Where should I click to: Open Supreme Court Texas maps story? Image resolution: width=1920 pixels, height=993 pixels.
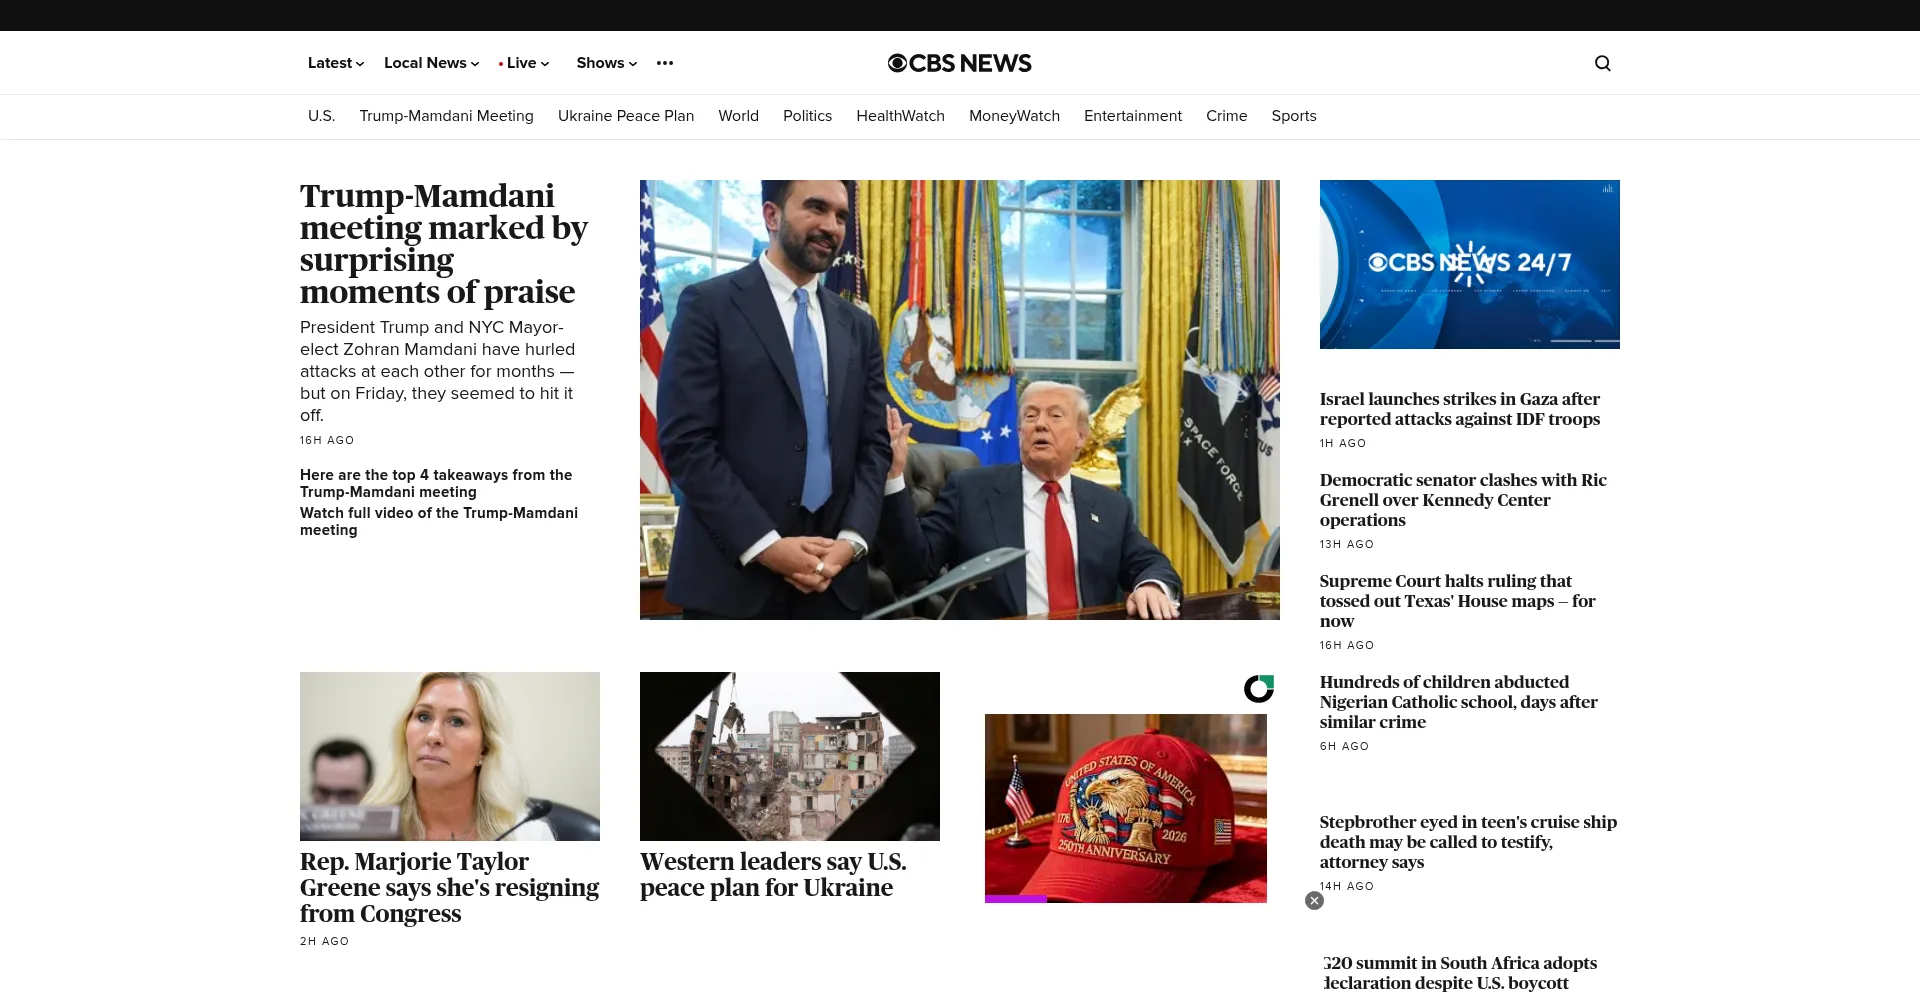[x=1457, y=601]
